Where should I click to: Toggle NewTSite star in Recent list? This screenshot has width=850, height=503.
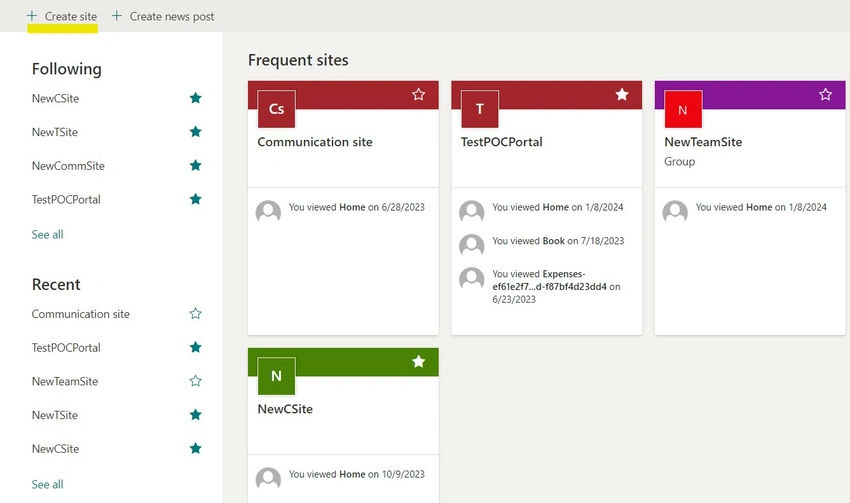[x=195, y=415]
